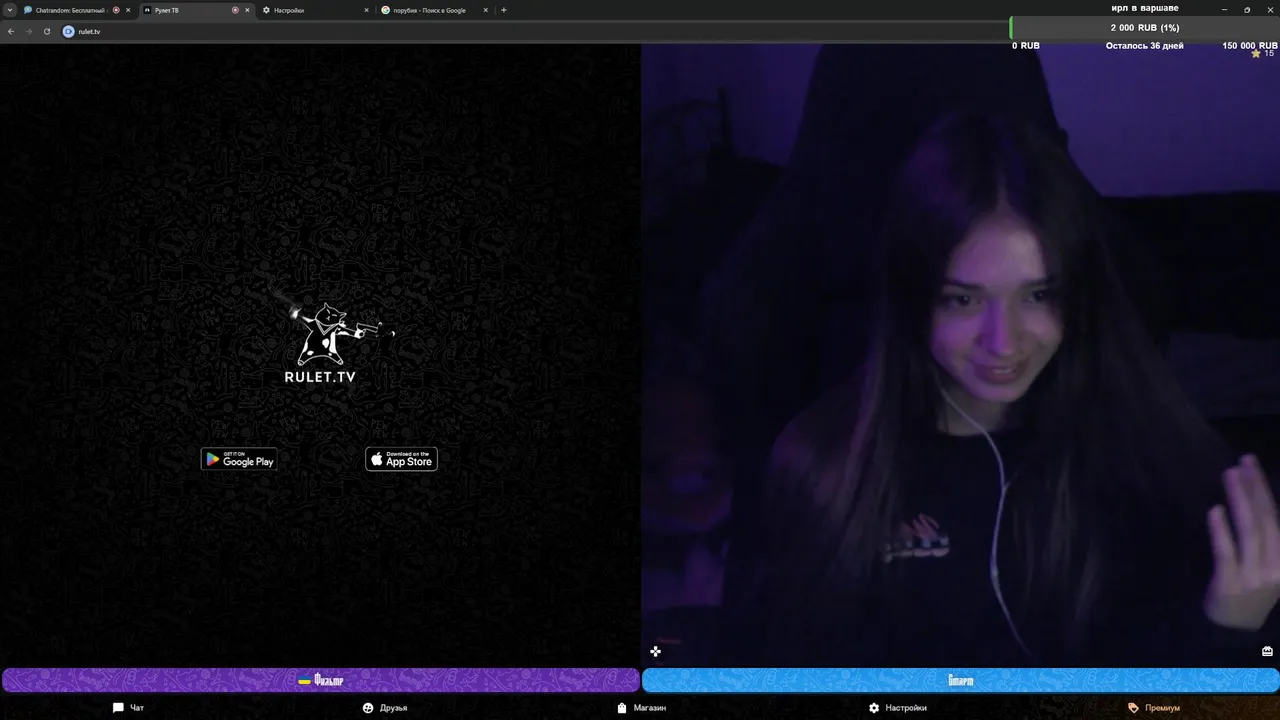
Task: Open the Чат section
Action: tap(128, 708)
